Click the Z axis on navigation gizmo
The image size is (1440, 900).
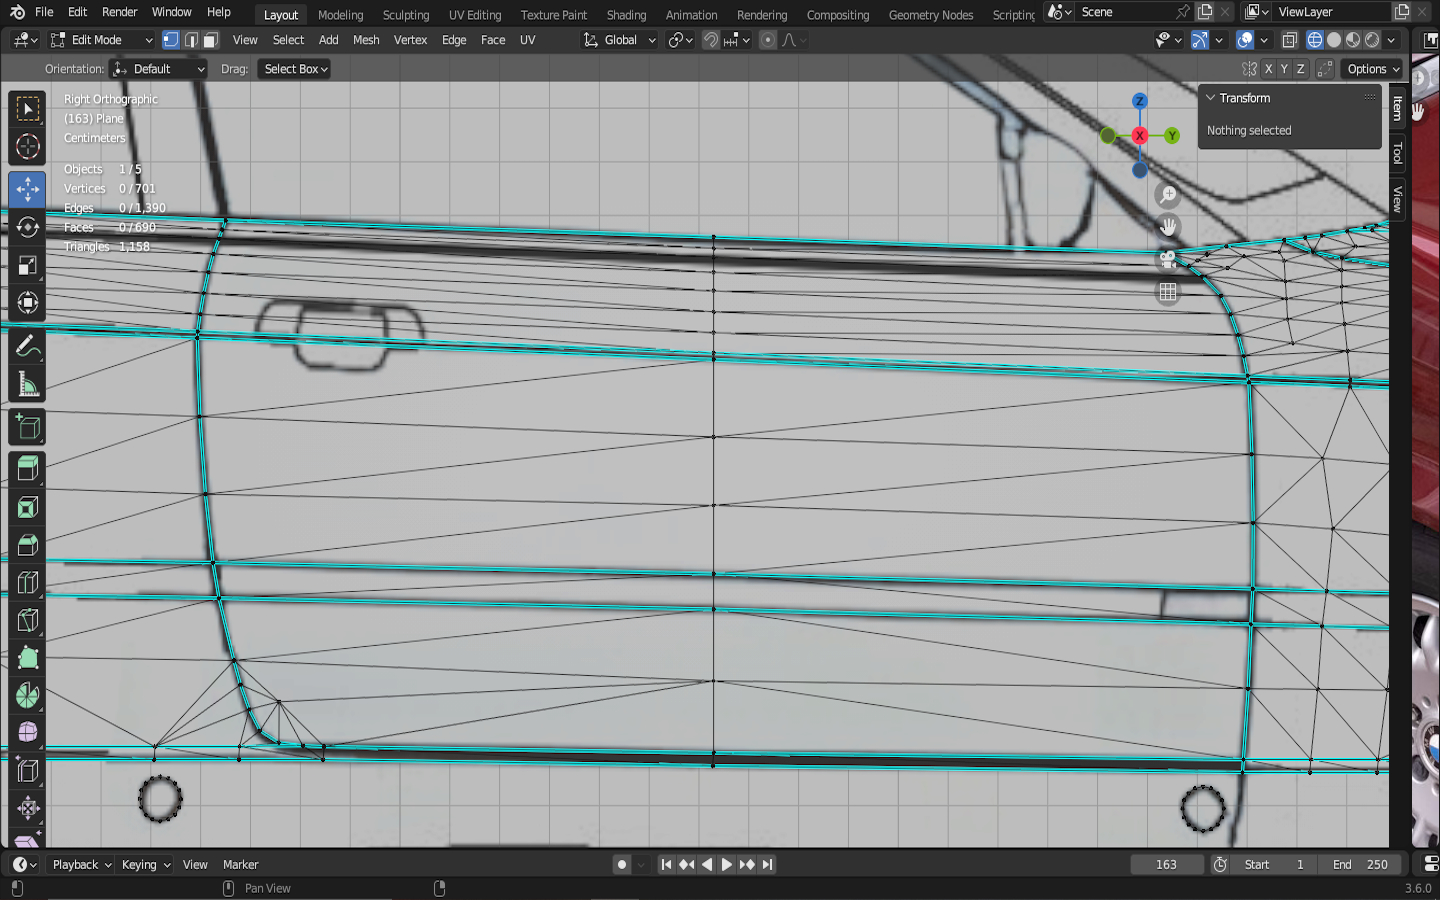click(x=1139, y=101)
